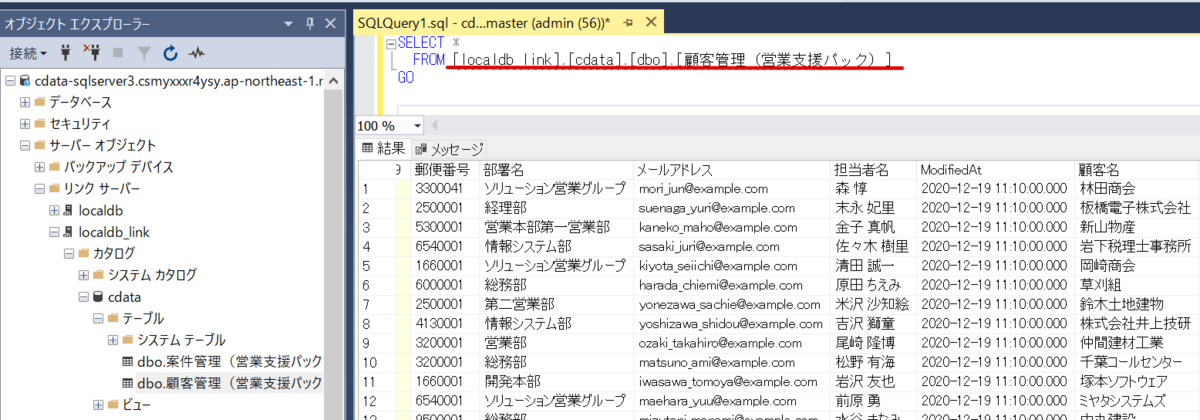
Task: Click folder icon next to バックアップ デバイス
Action: pyautogui.click(x=55, y=167)
